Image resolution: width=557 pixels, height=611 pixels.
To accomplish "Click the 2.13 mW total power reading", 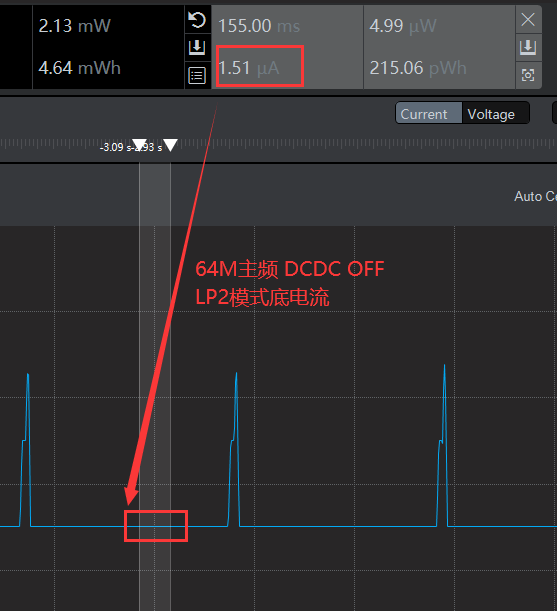I will pyautogui.click(x=74, y=26).
